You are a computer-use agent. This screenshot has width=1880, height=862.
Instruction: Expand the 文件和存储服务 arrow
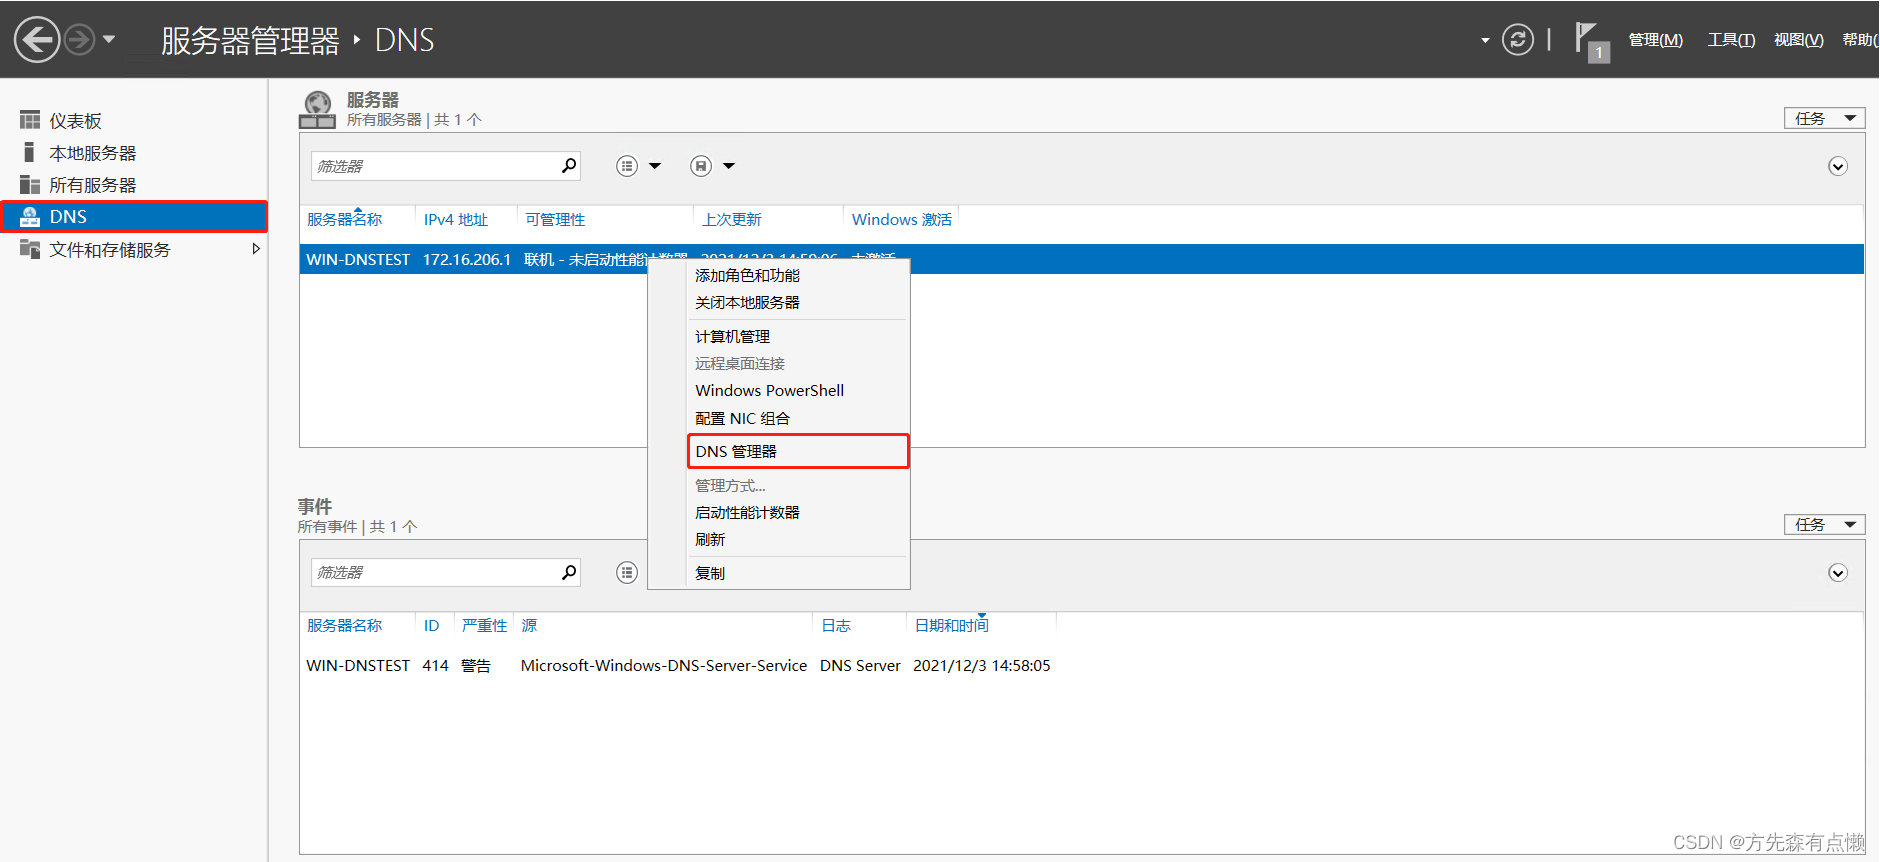click(x=256, y=249)
